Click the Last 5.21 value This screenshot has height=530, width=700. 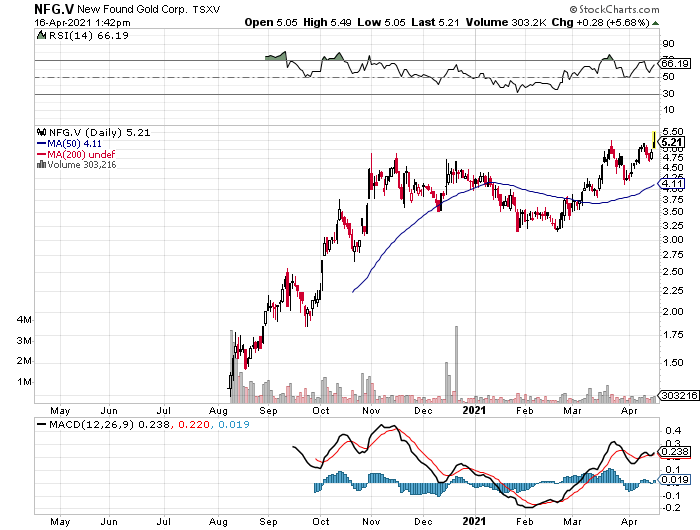pyautogui.click(x=435, y=22)
